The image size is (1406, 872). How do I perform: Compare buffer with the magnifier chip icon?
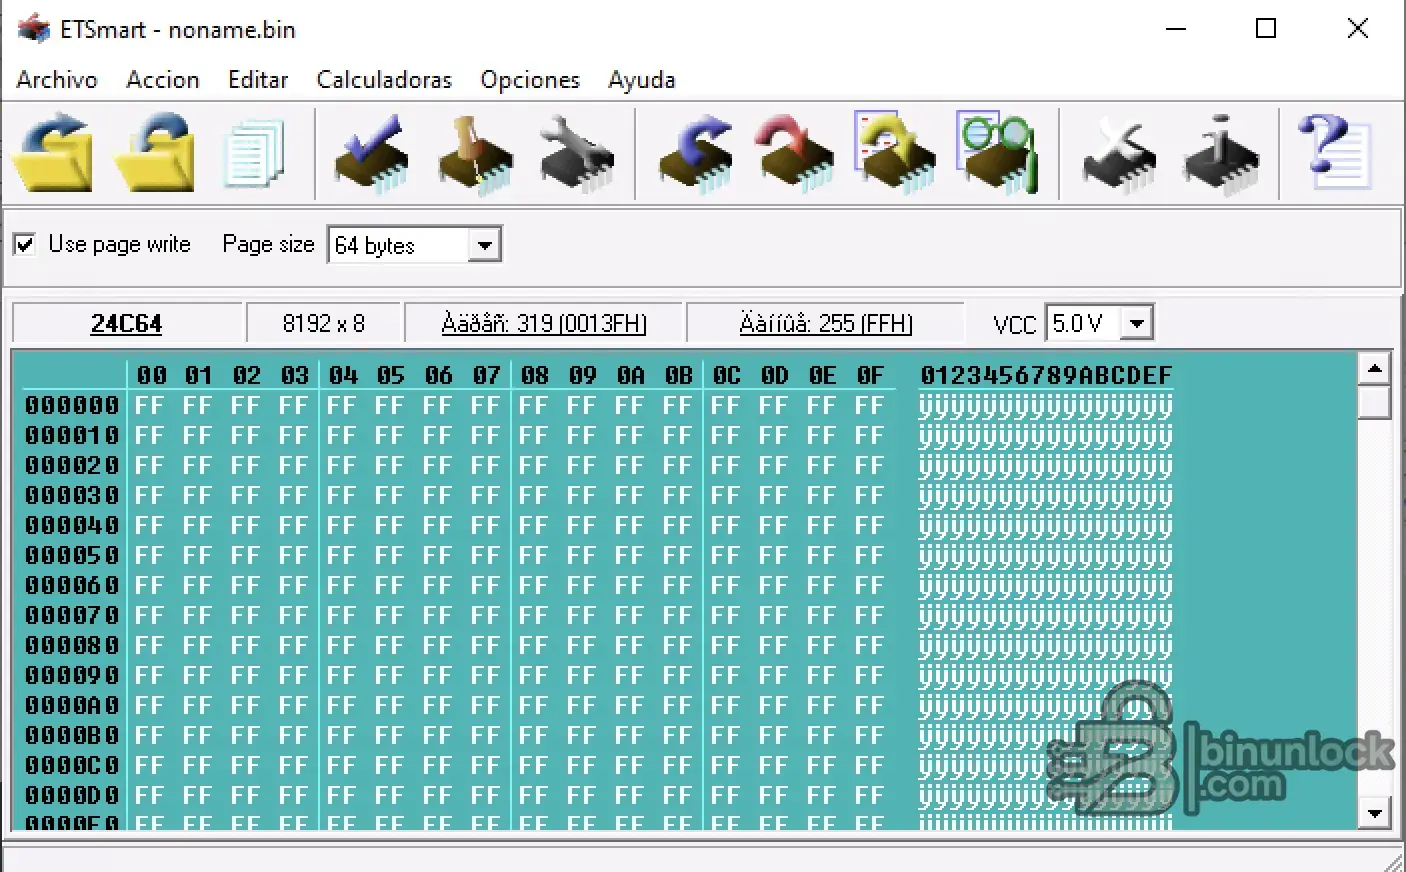996,153
